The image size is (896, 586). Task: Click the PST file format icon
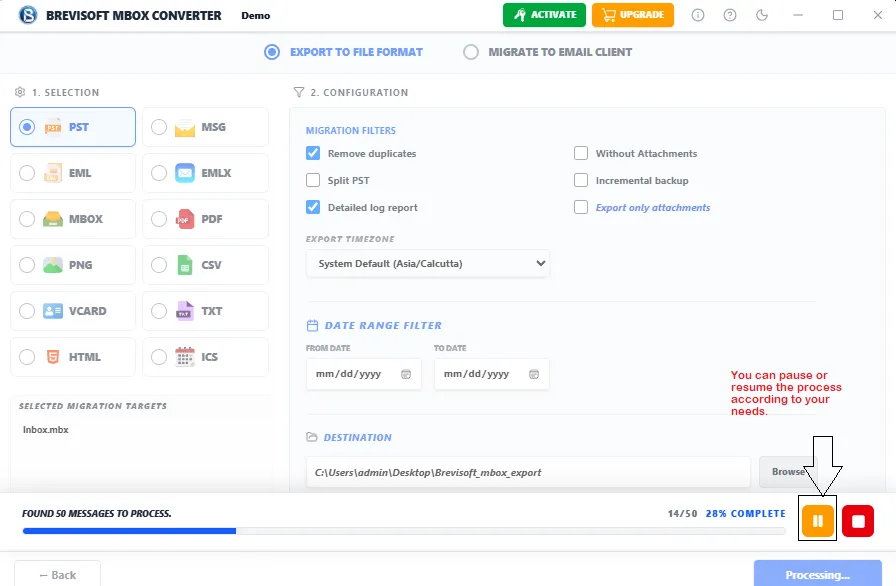pyautogui.click(x=53, y=127)
